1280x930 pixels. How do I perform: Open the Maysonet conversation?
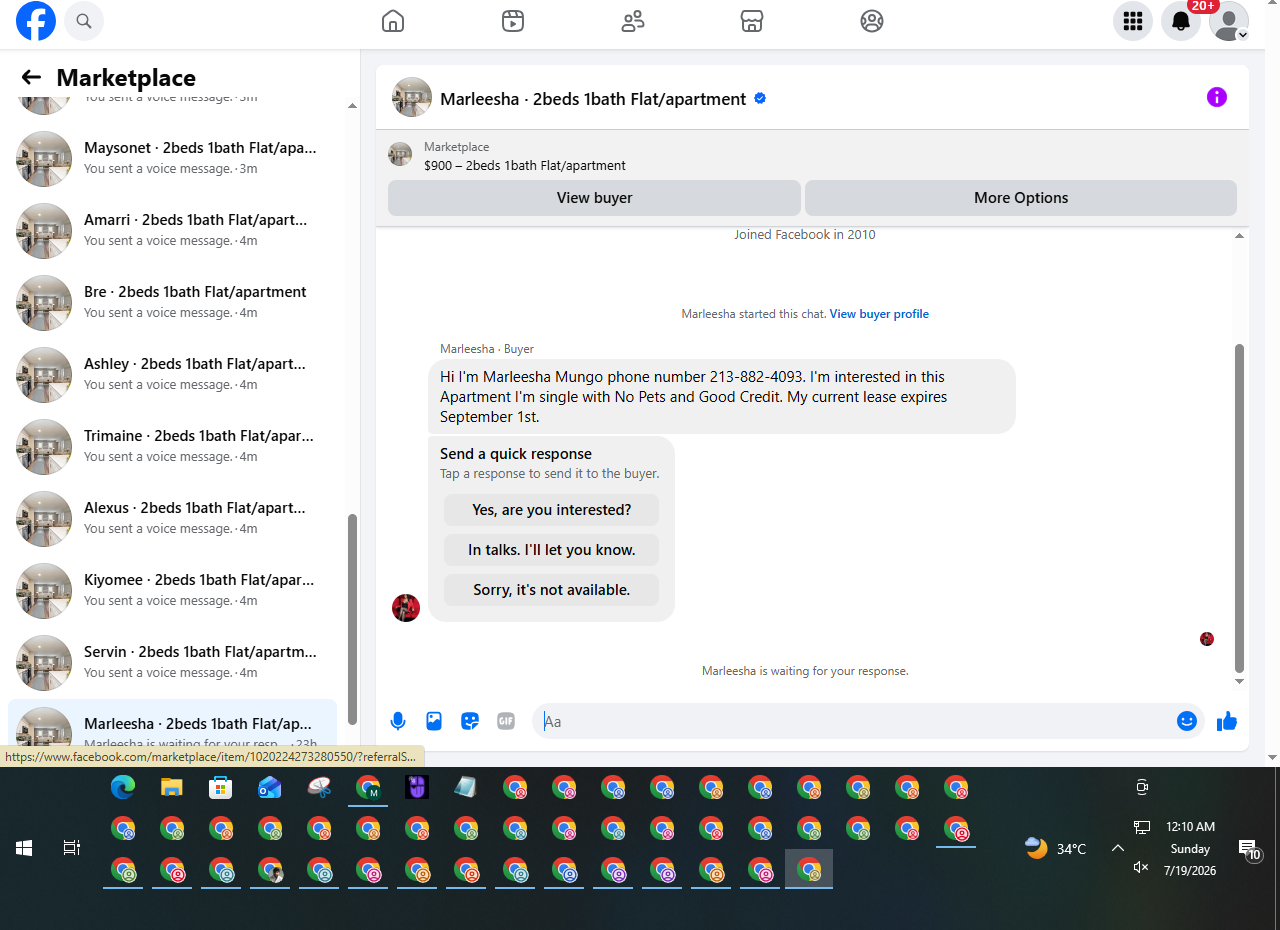click(172, 159)
